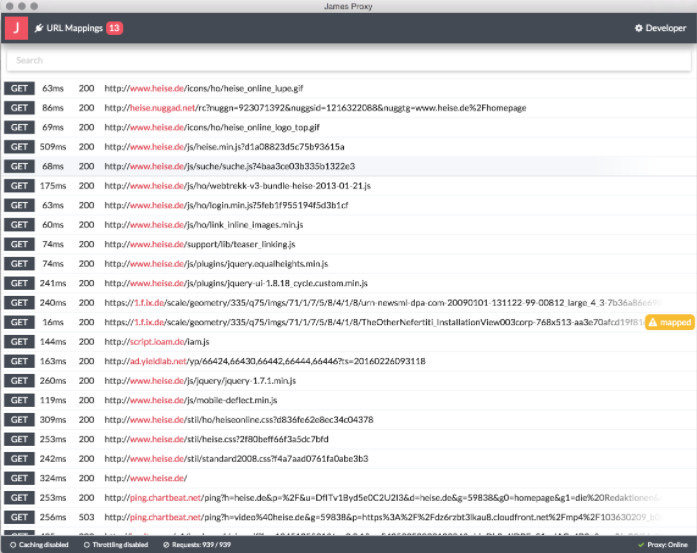Click the red James J logo
The image size is (697, 553).
point(16,28)
